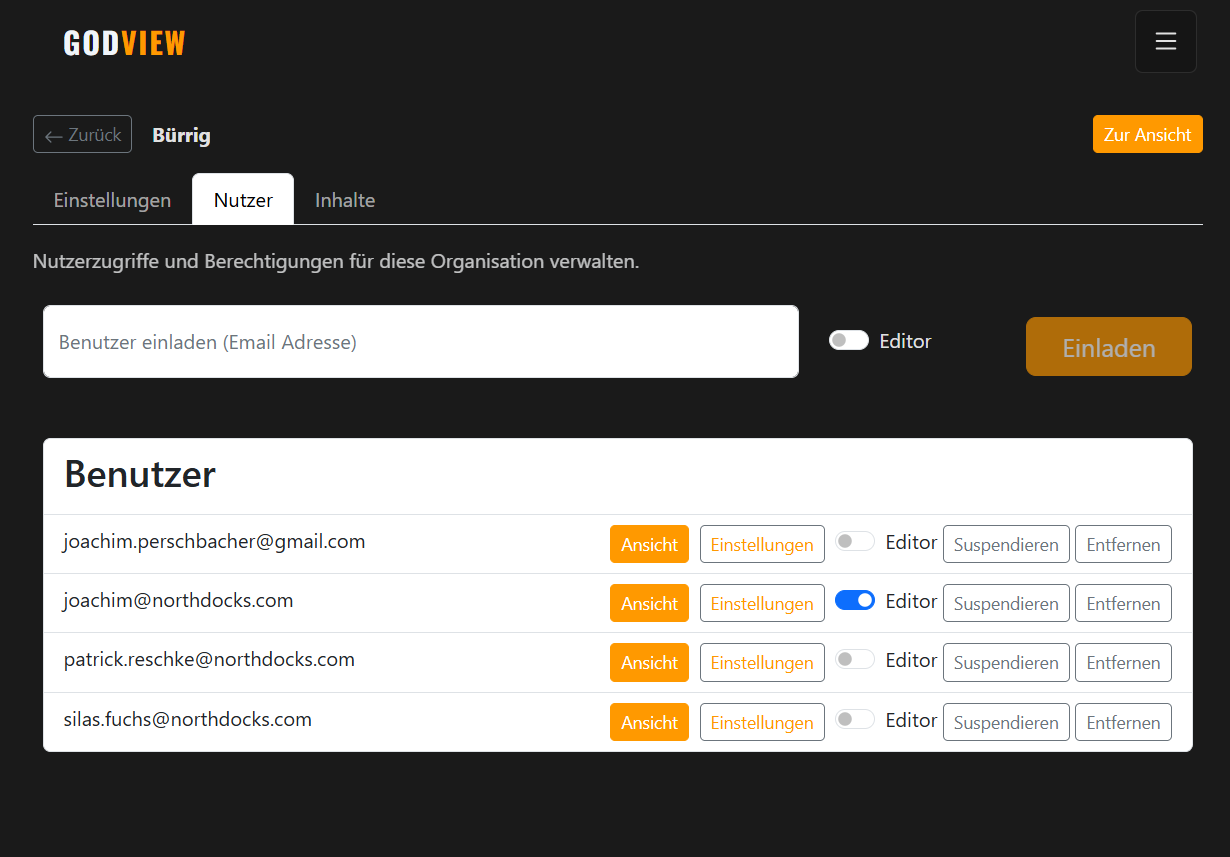Open Einstellungen for patrick.reschke@northdocks.com
1230x857 pixels.
[762, 662]
